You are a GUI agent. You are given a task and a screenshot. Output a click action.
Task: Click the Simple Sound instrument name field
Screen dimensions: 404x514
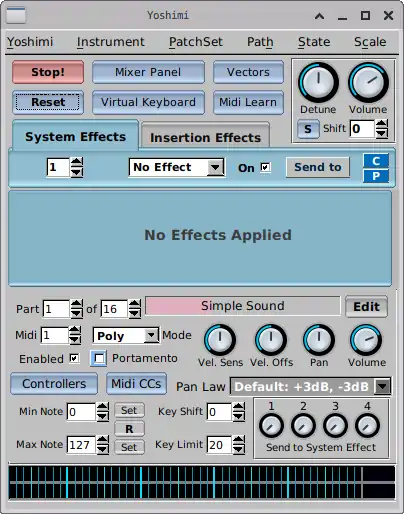(x=243, y=306)
